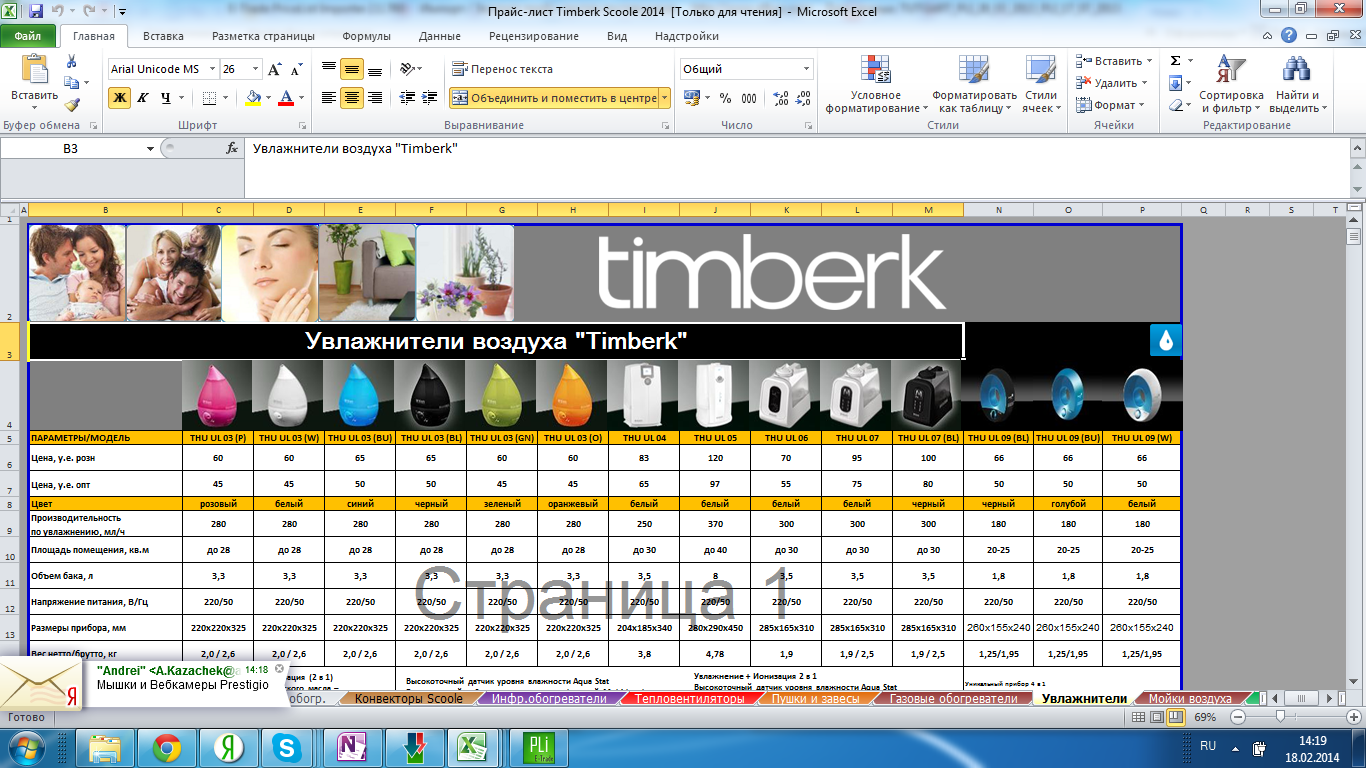The height and width of the screenshot is (778, 1366).
Task: Align text to the top of the cell
Action: (x=329, y=70)
